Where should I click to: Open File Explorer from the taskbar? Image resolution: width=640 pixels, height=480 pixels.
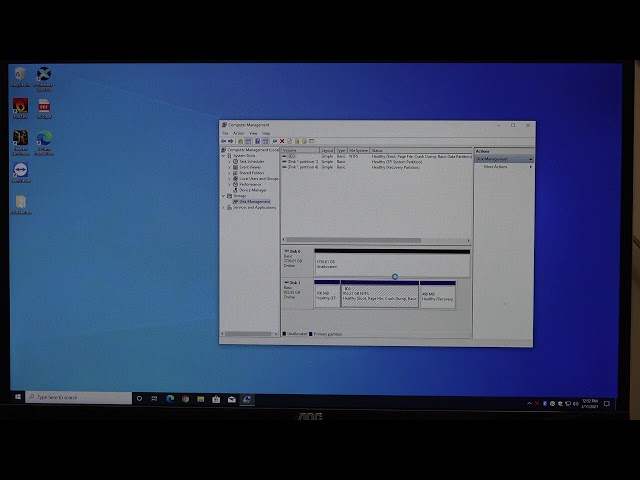click(200, 399)
